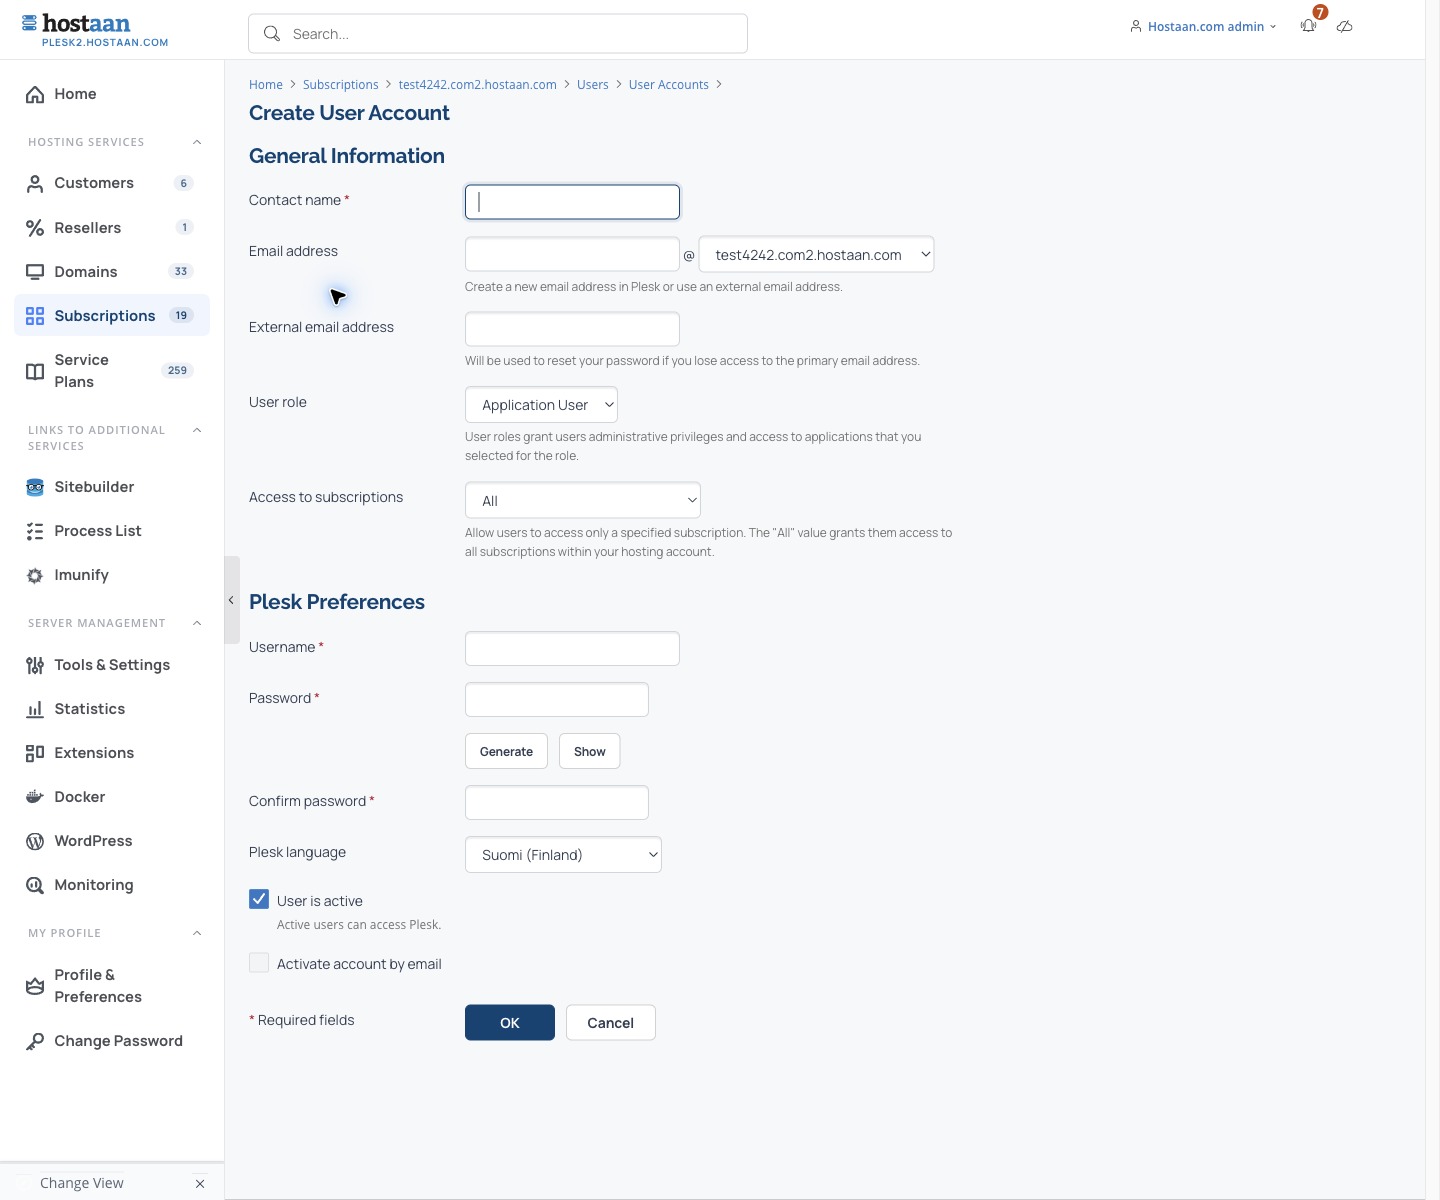
Task: Click the Process List icon
Action: point(35,531)
